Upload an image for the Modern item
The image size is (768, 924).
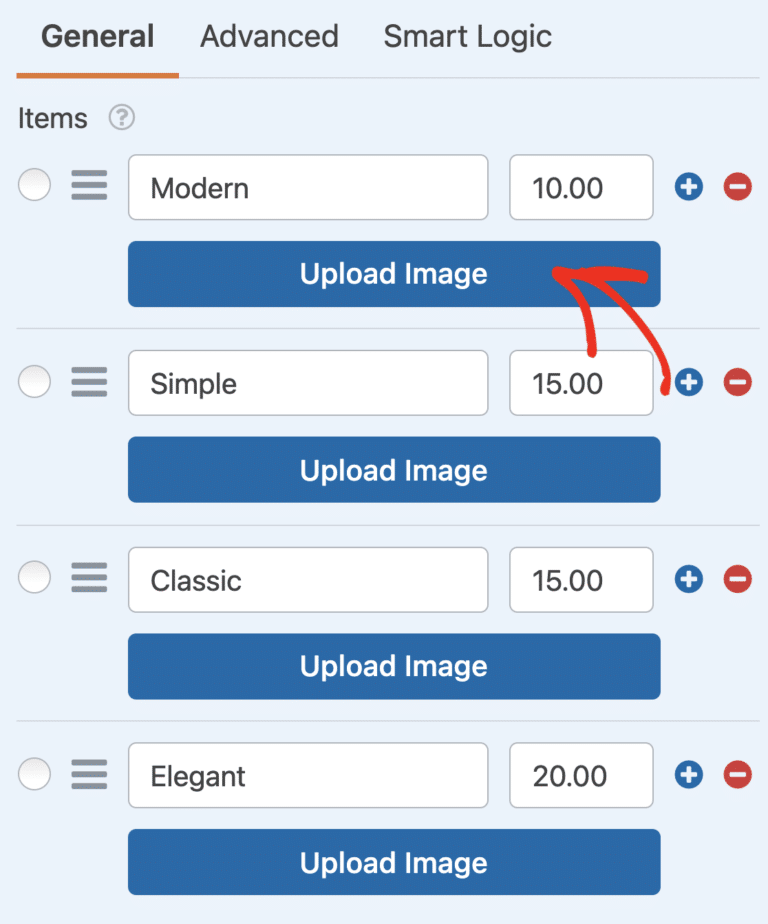[x=393, y=273]
